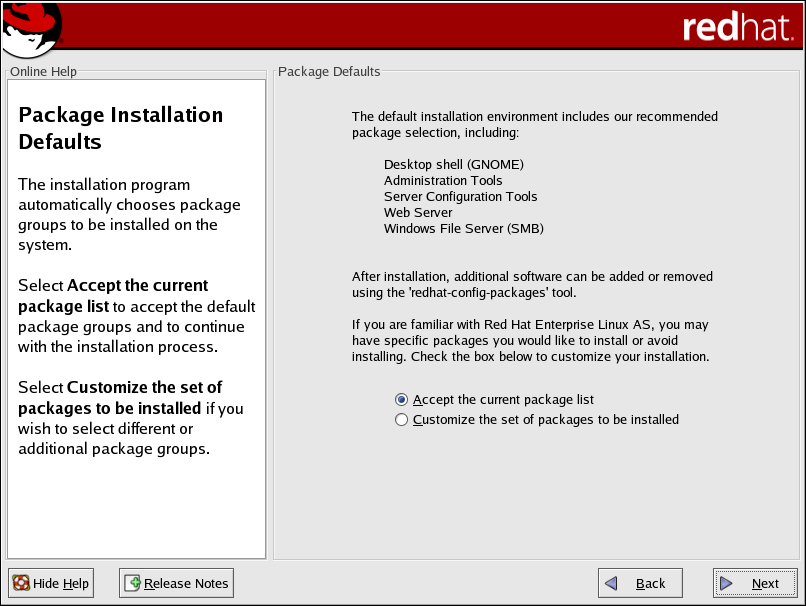Click the Package Defaults frame title

[x=329, y=72]
